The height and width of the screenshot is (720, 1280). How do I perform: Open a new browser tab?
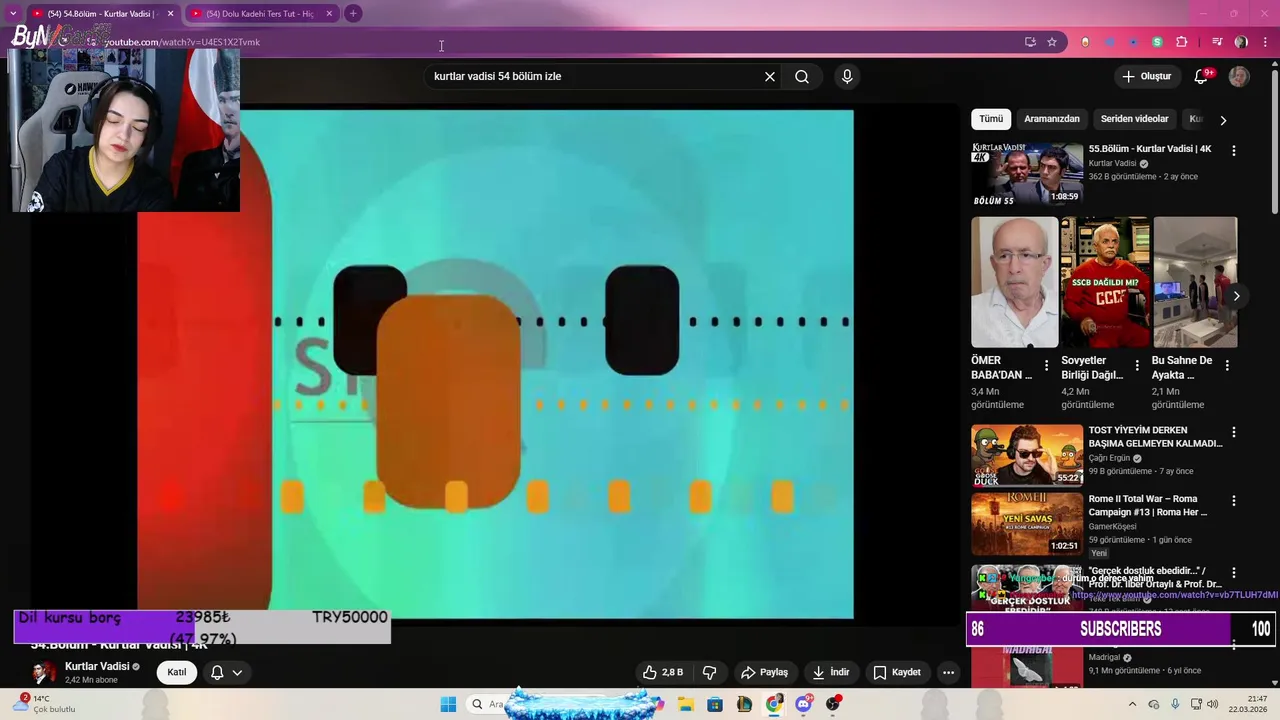coord(353,13)
